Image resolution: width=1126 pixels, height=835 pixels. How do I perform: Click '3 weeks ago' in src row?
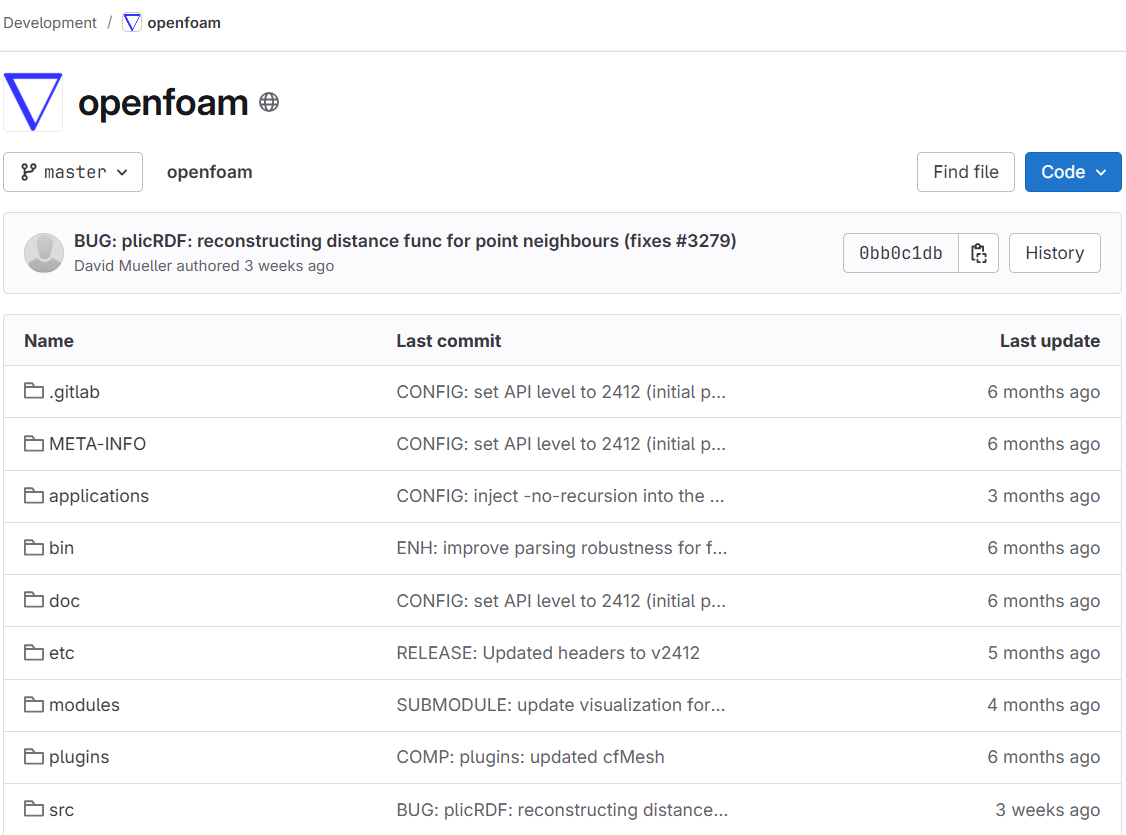point(1048,810)
